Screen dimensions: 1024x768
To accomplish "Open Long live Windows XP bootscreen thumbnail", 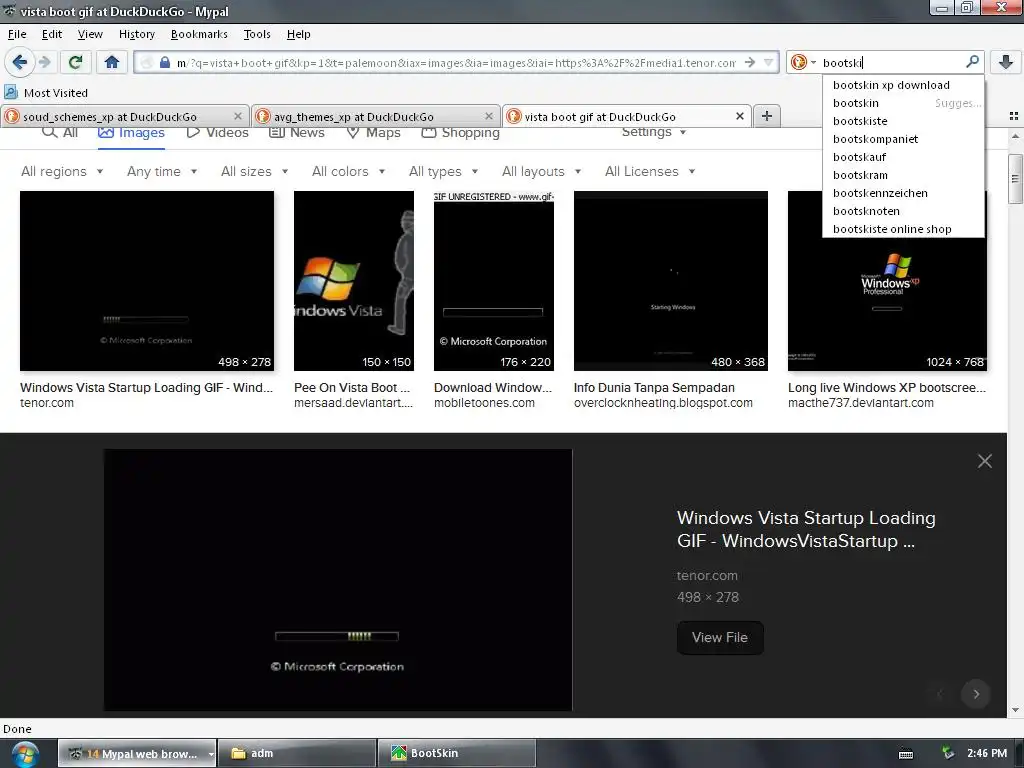I will (x=887, y=281).
